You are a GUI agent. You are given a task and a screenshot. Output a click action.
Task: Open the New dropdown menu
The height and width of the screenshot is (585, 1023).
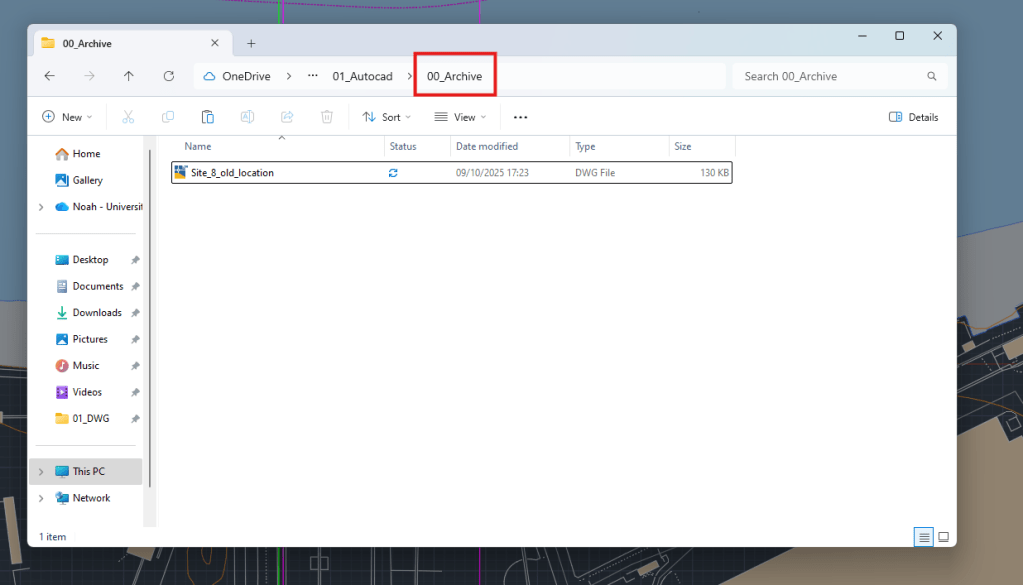(67, 117)
